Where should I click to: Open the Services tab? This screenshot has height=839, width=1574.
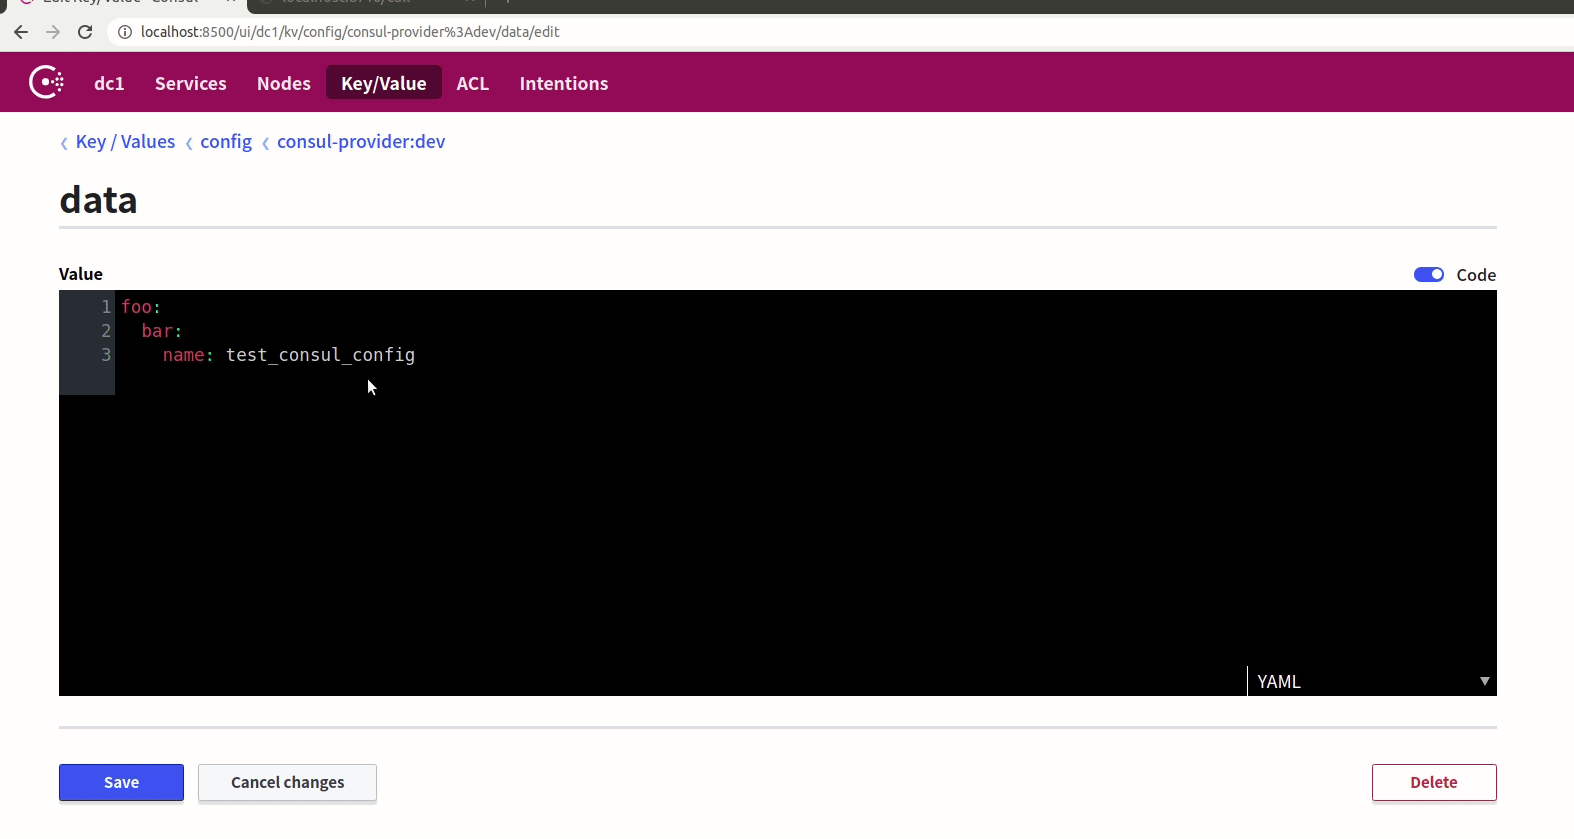pos(190,83)
